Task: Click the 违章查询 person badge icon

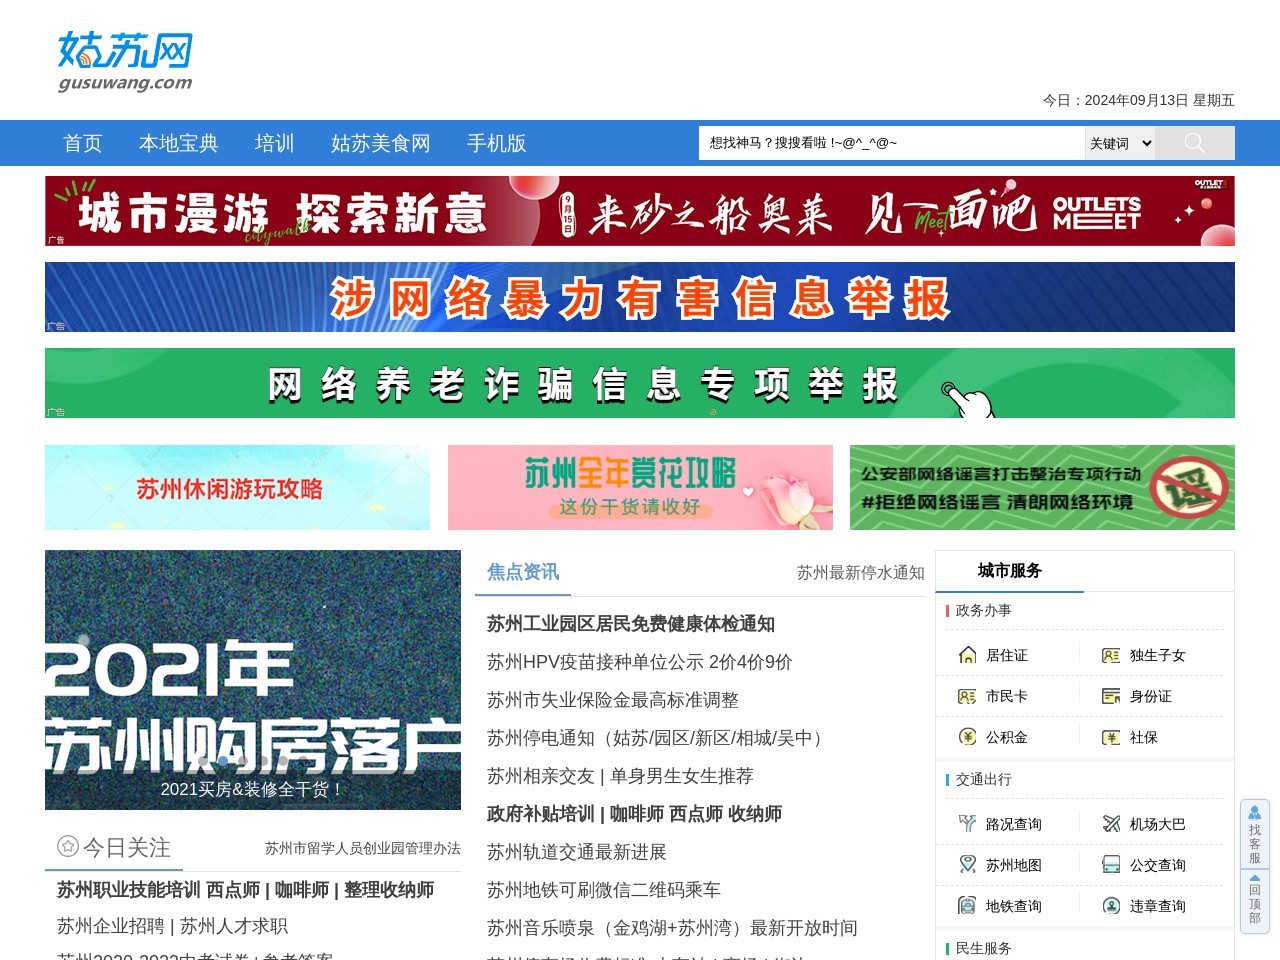Action: pyautogui.click(x=1111, y=906)
